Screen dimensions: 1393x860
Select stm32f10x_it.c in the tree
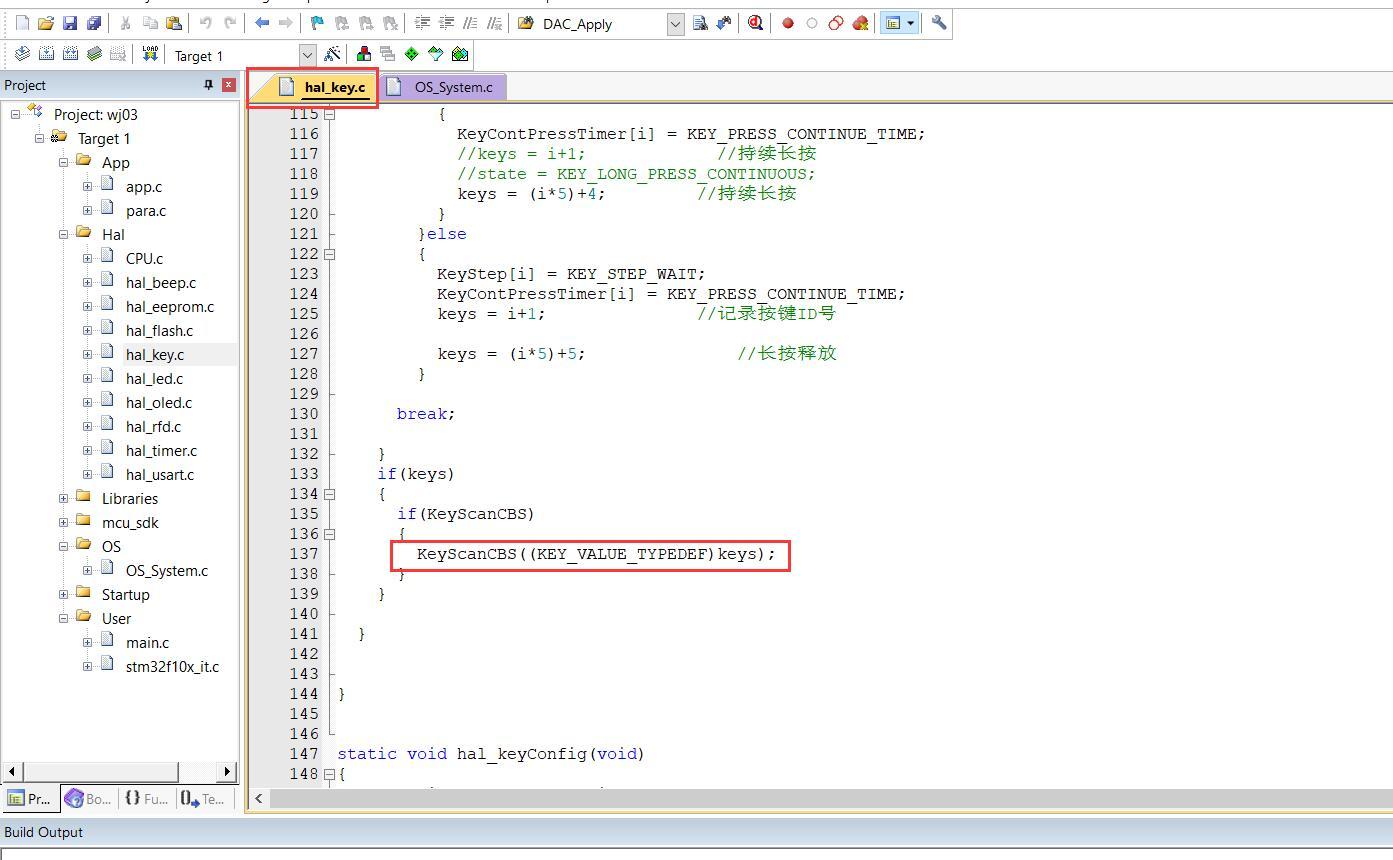(172, 666)
